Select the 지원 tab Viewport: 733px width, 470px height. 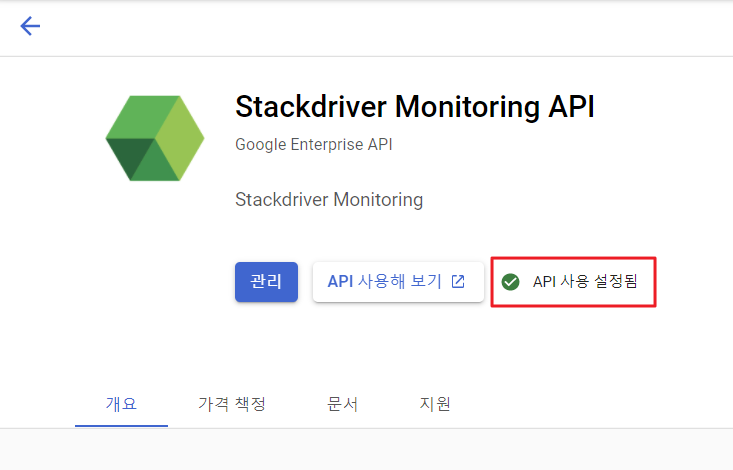click(435, 404)
